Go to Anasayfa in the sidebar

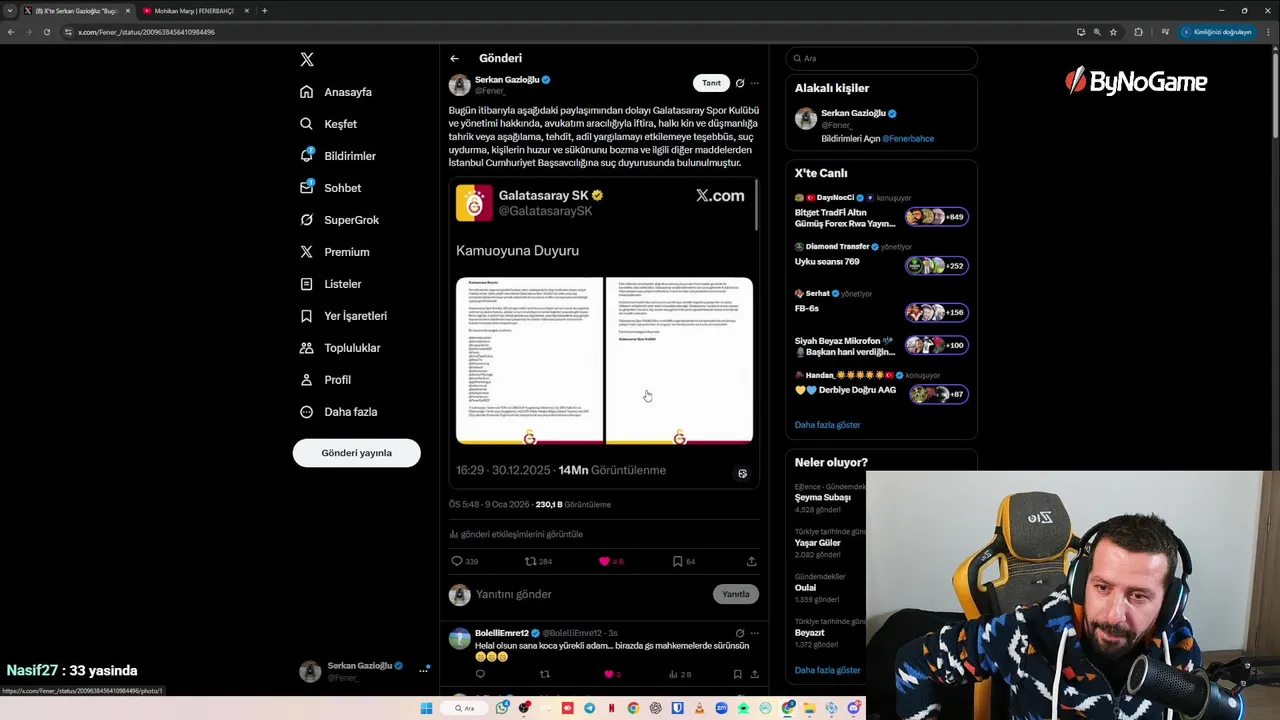(336, 92)
